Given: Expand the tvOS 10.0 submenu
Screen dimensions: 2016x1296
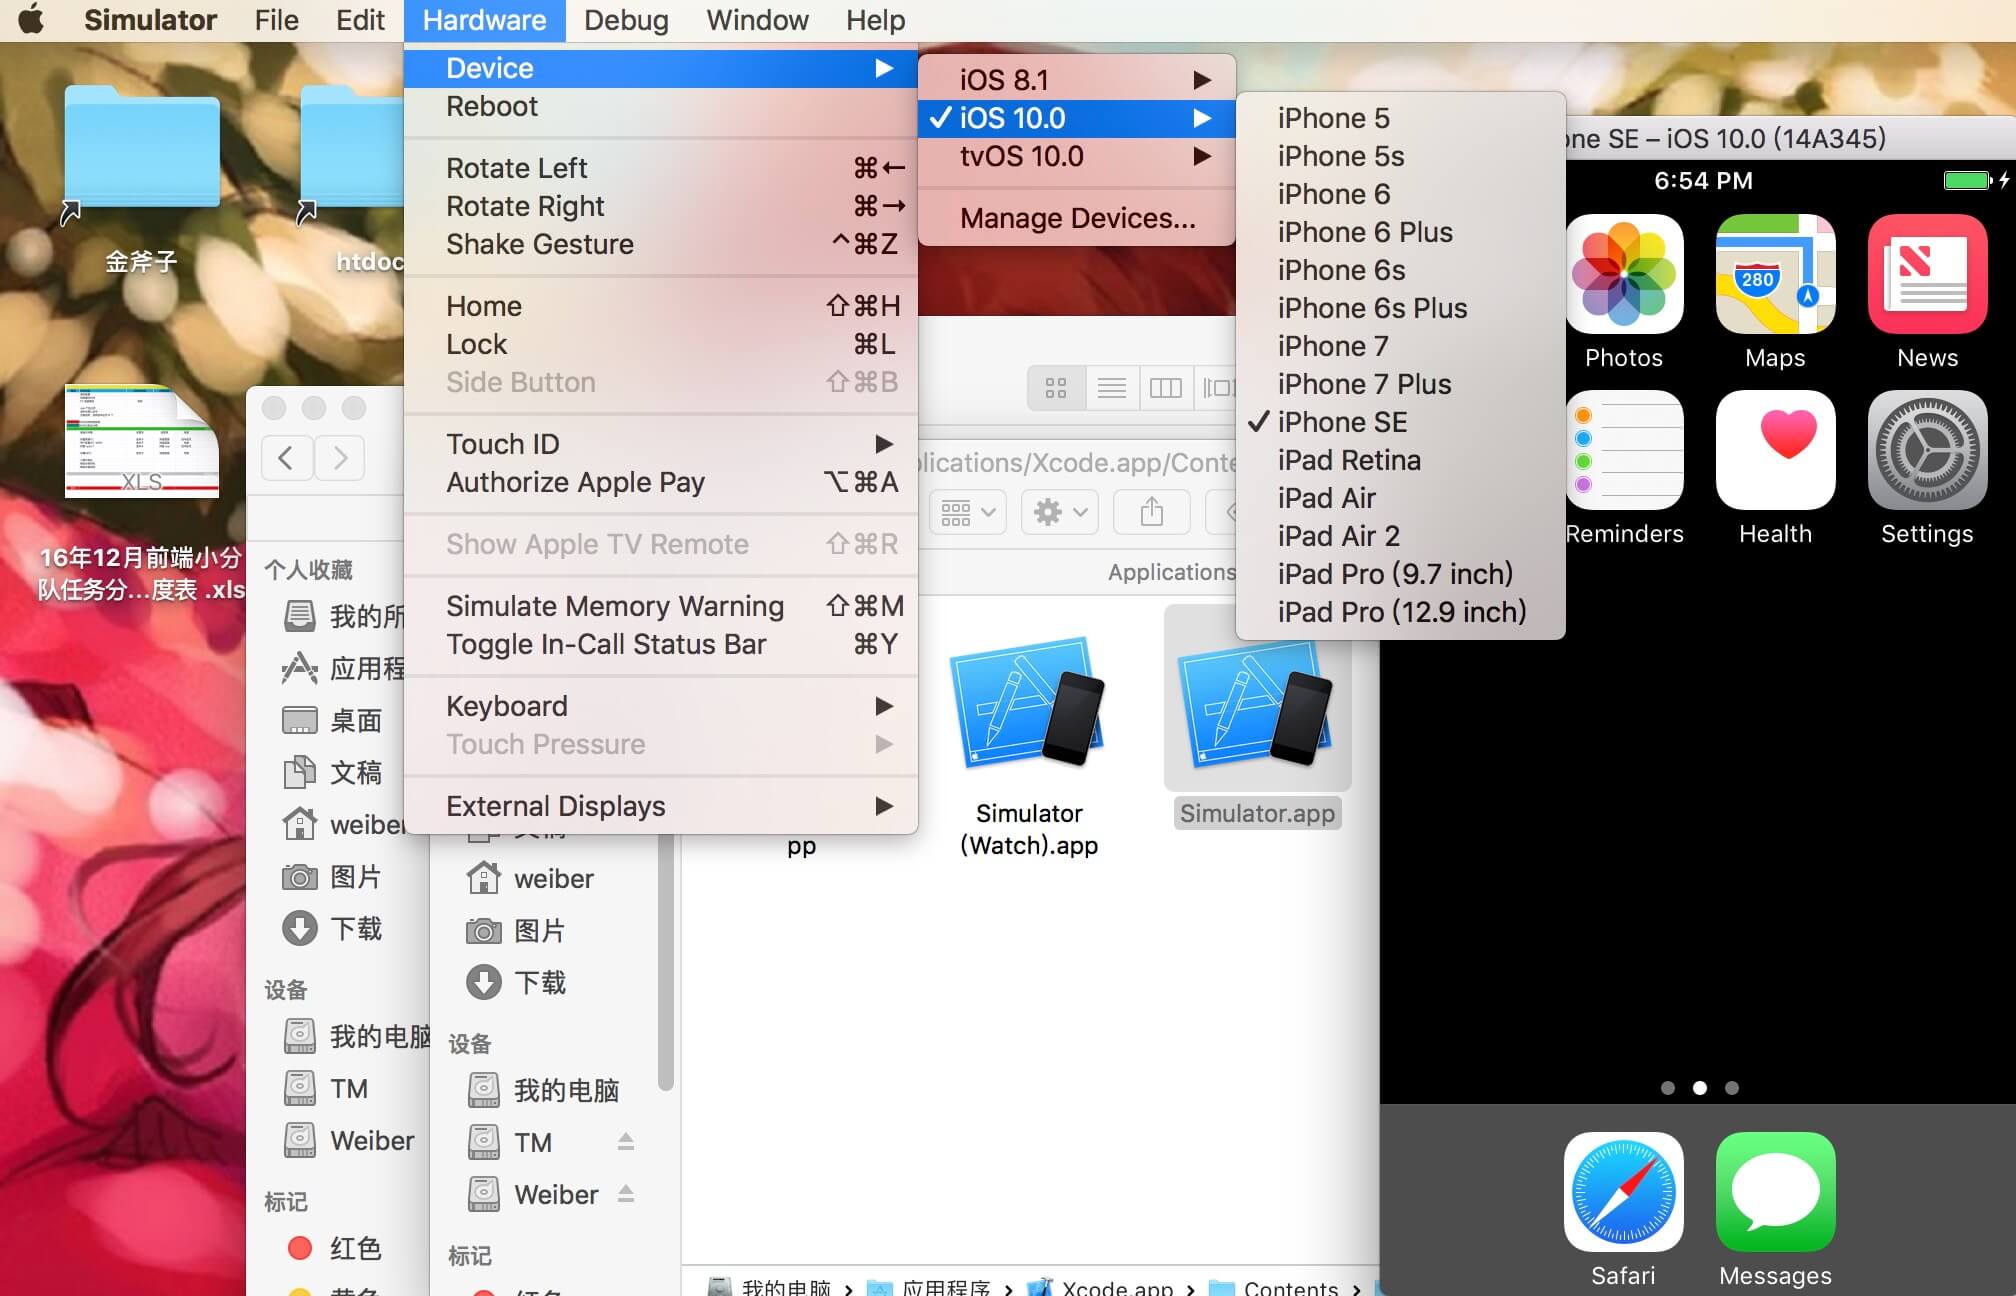Looking at the screenshot, I should point(1077,156).
